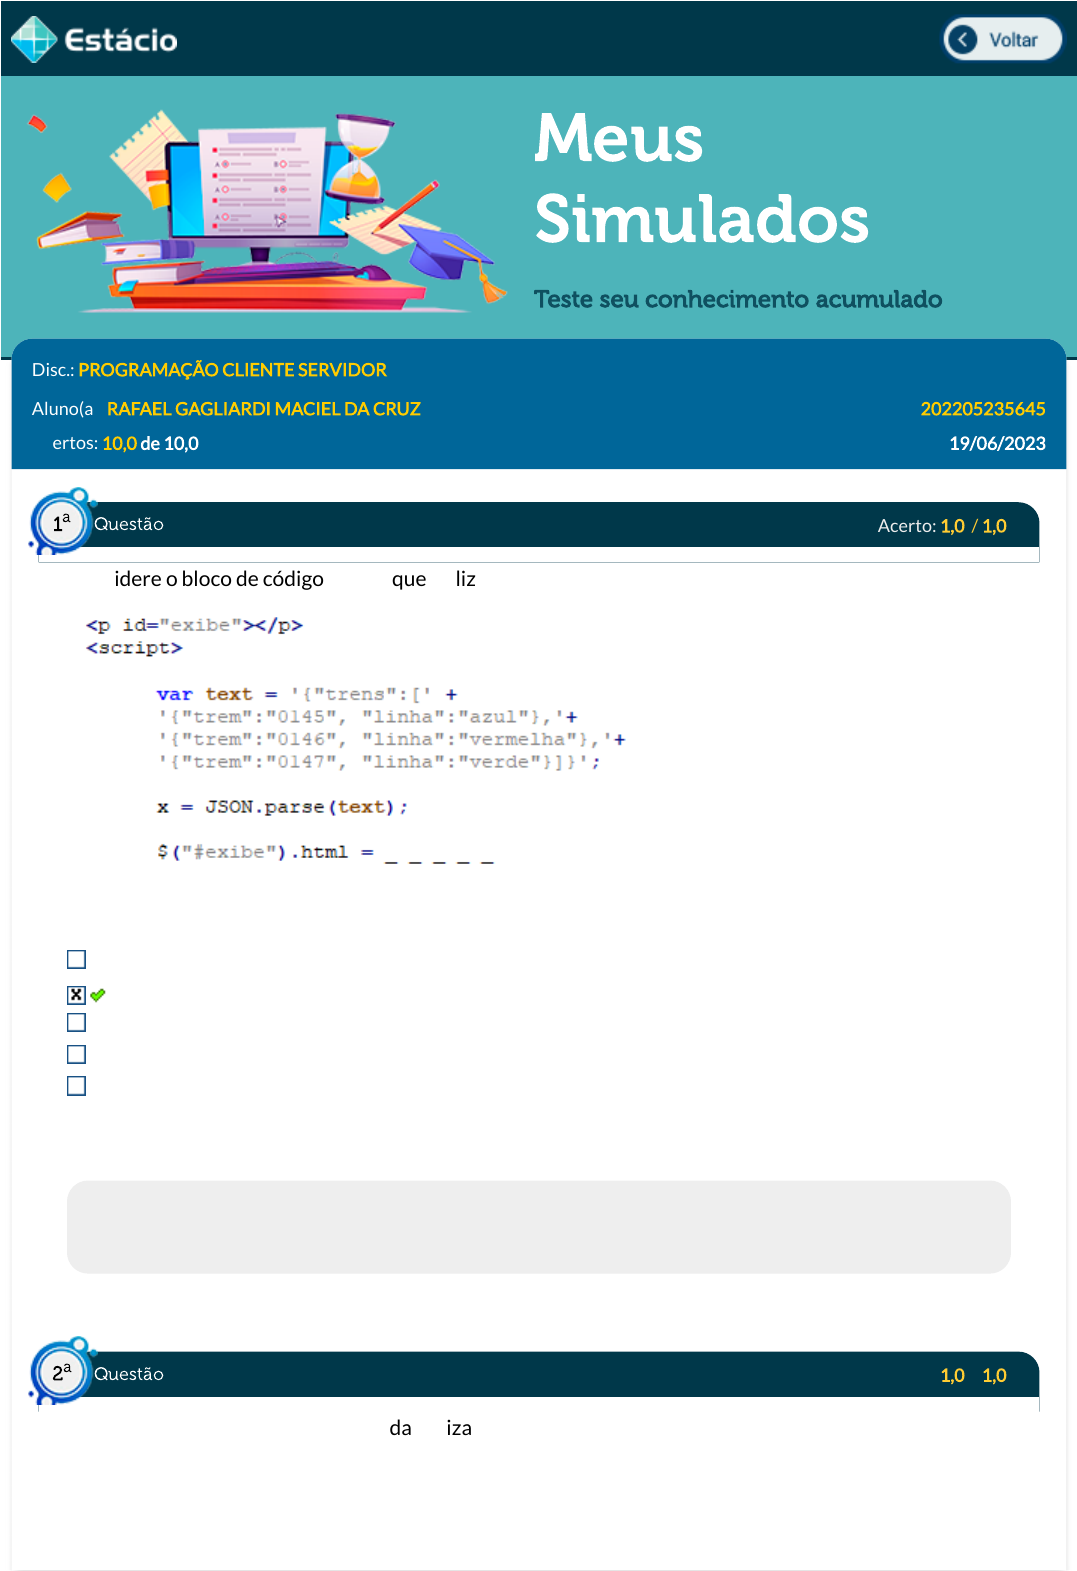Click the green checkmark beside the marked answer
The width and height of the screenshot is (1077, 1571).
click(x=98, y=995)
